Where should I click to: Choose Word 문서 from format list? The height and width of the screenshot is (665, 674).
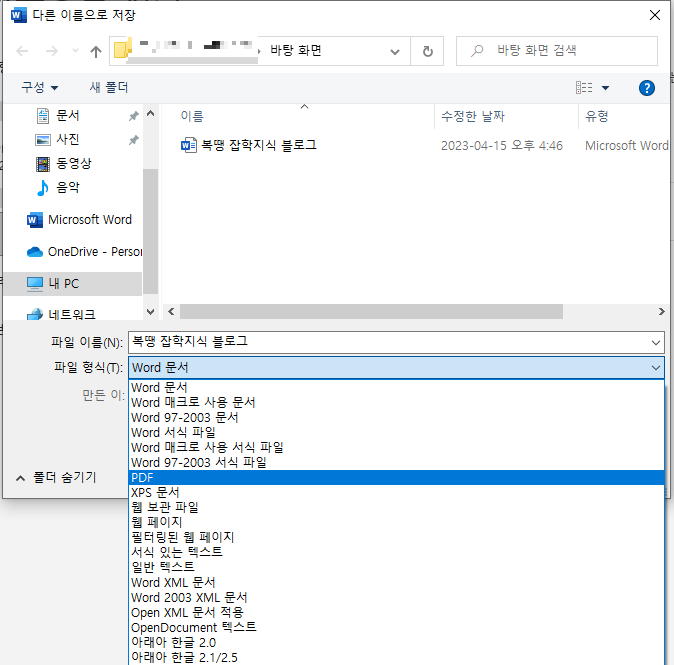click(396, 387)
